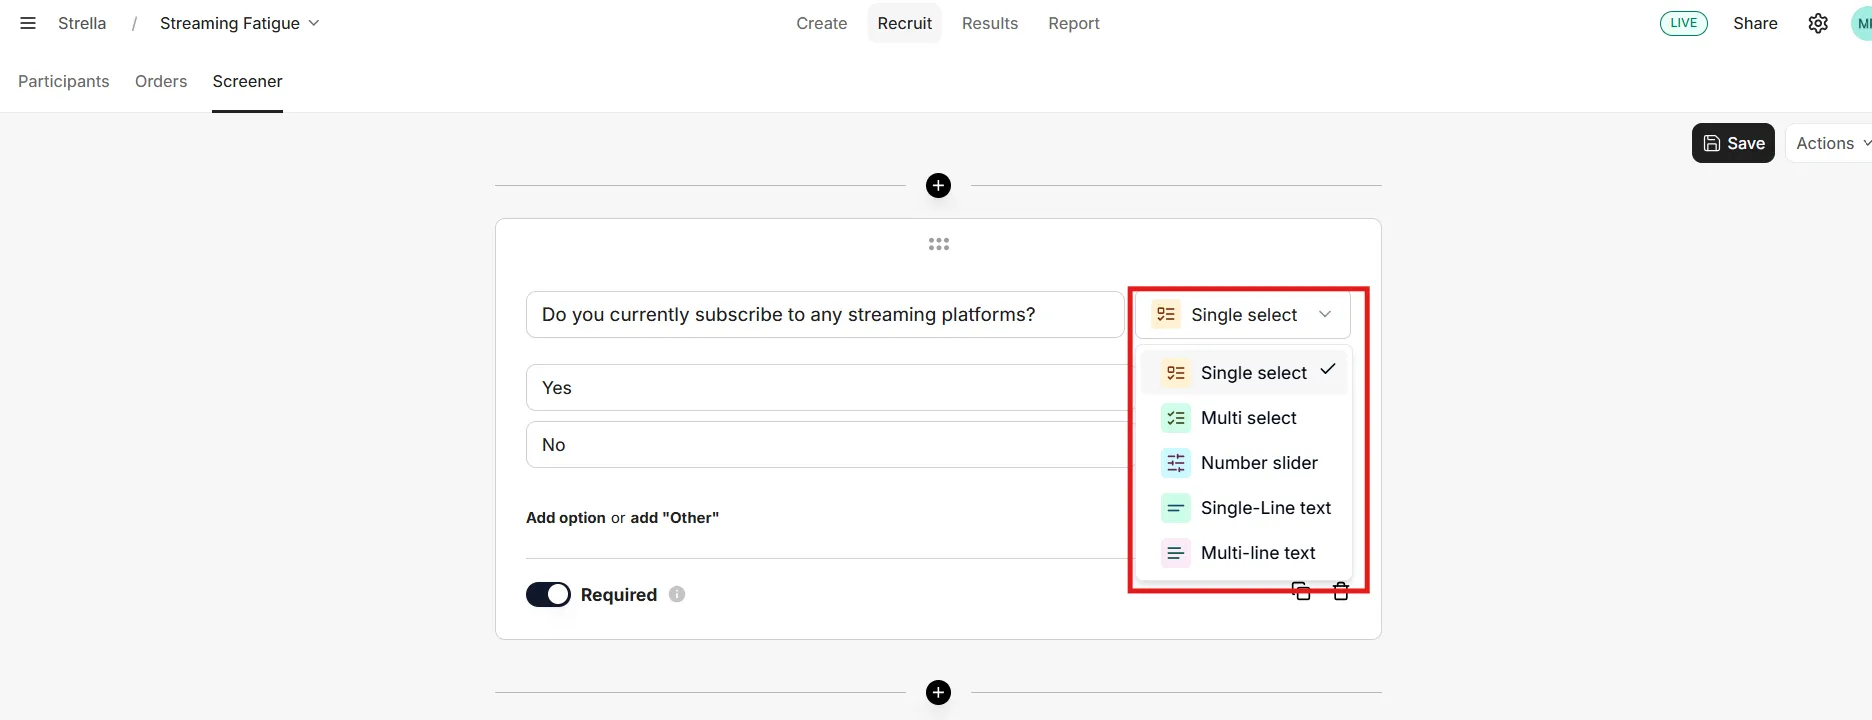
Task: Click add "Other" link
Action: coord(675,518)
